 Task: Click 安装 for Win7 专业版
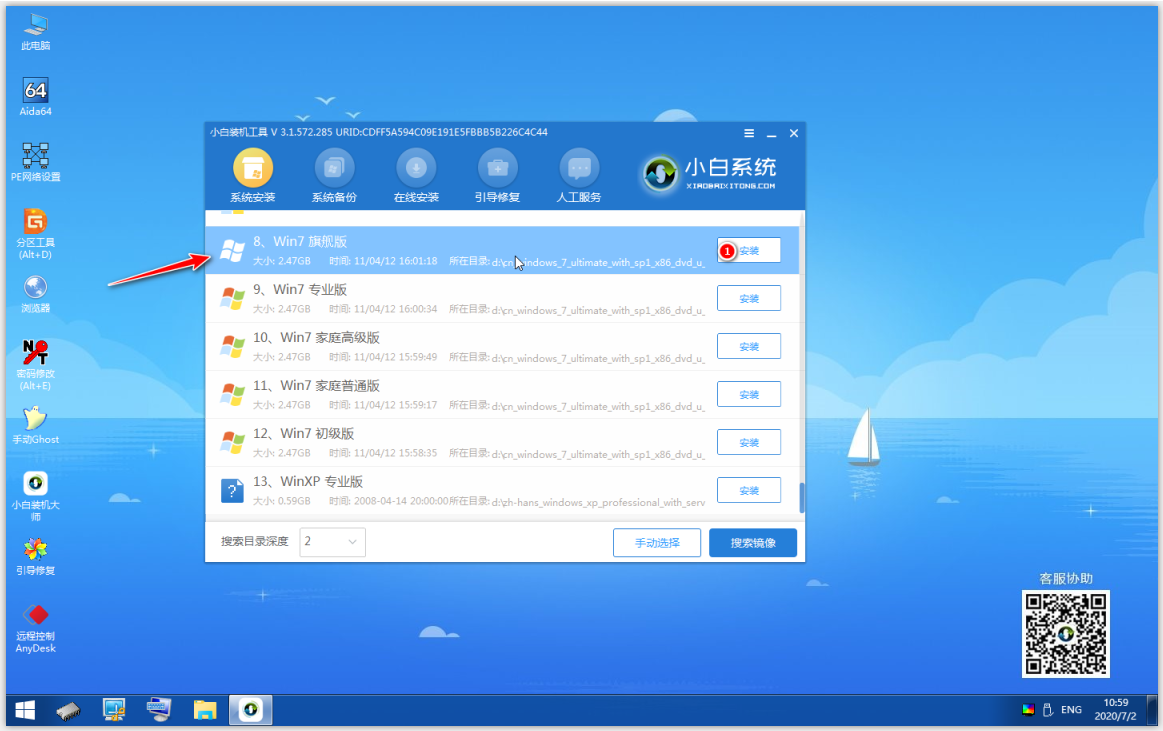coord(748,298)
